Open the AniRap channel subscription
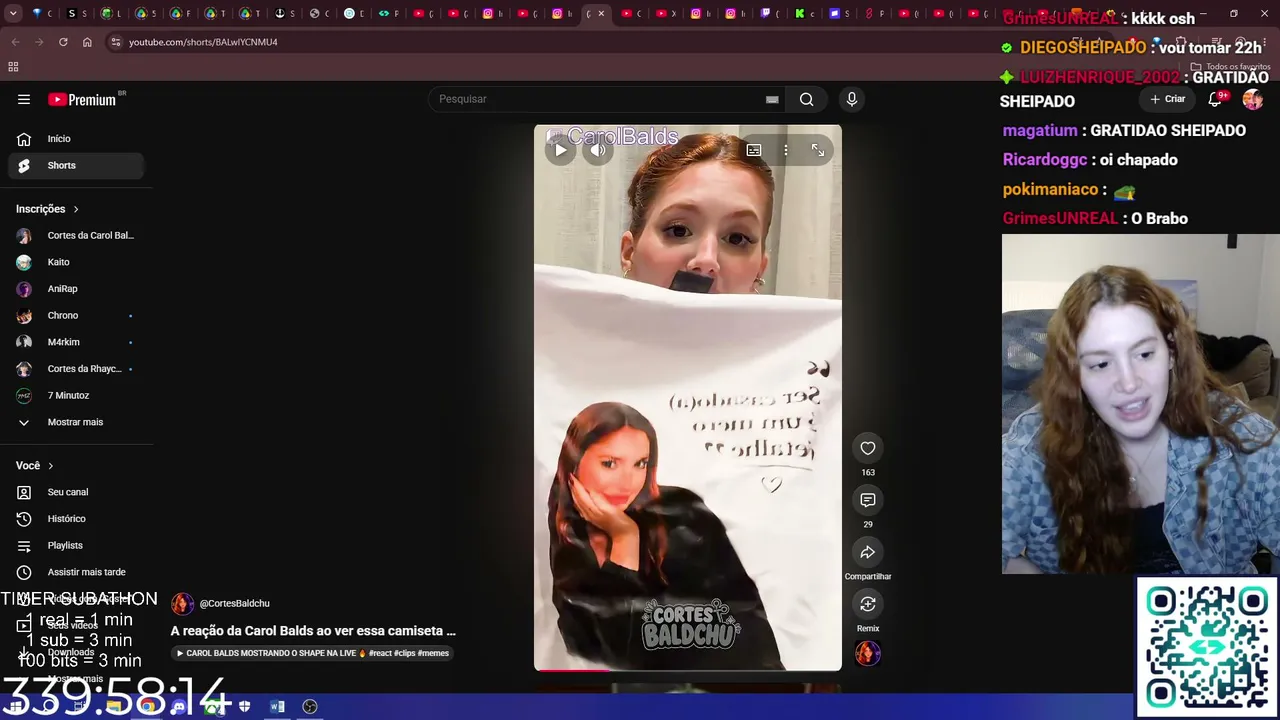 (x=76, y=289)
